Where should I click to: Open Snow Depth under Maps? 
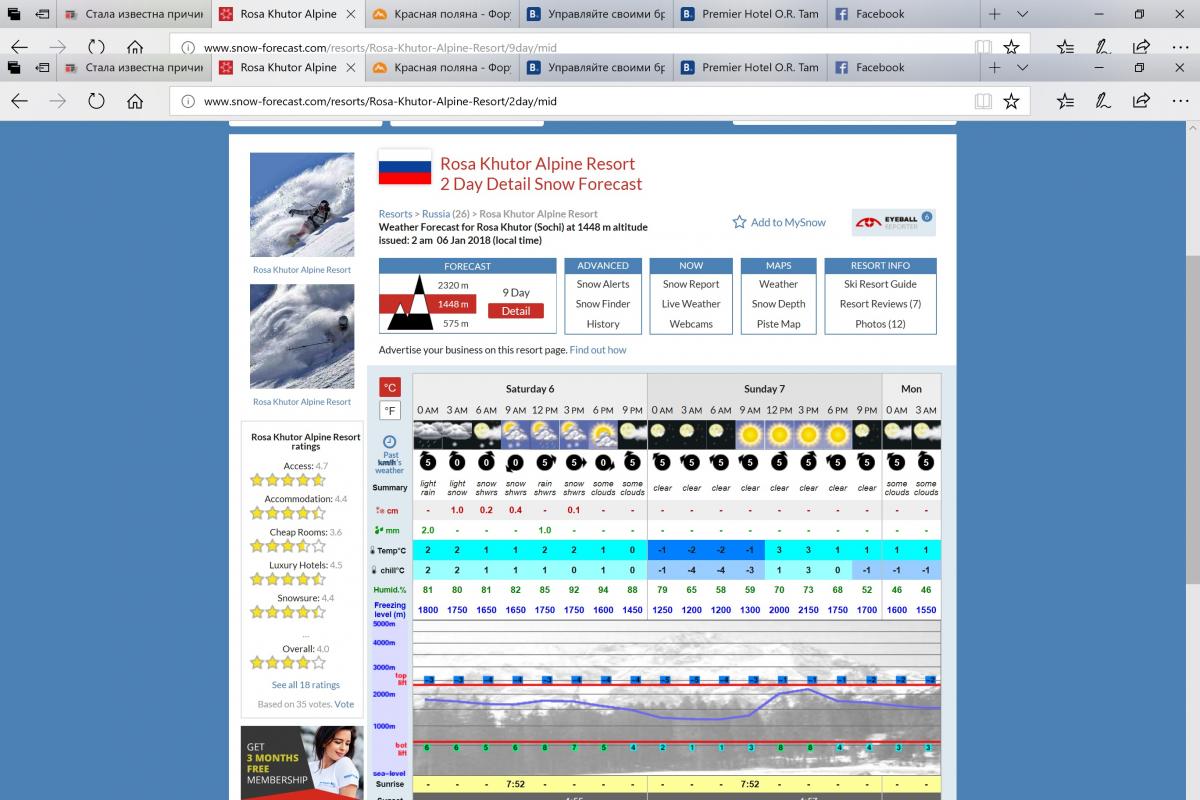(x=778, y=304)
